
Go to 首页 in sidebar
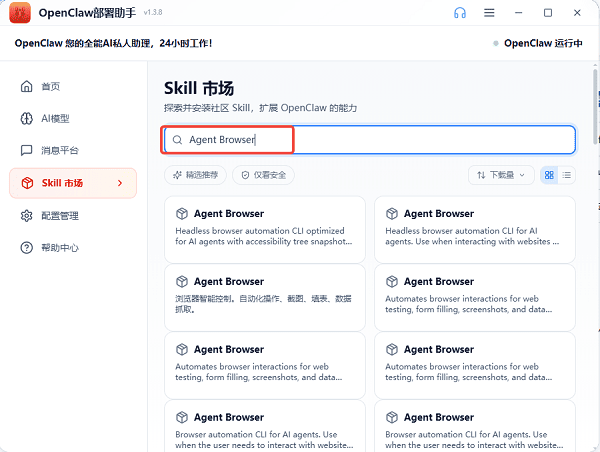(x=73, y=86)
